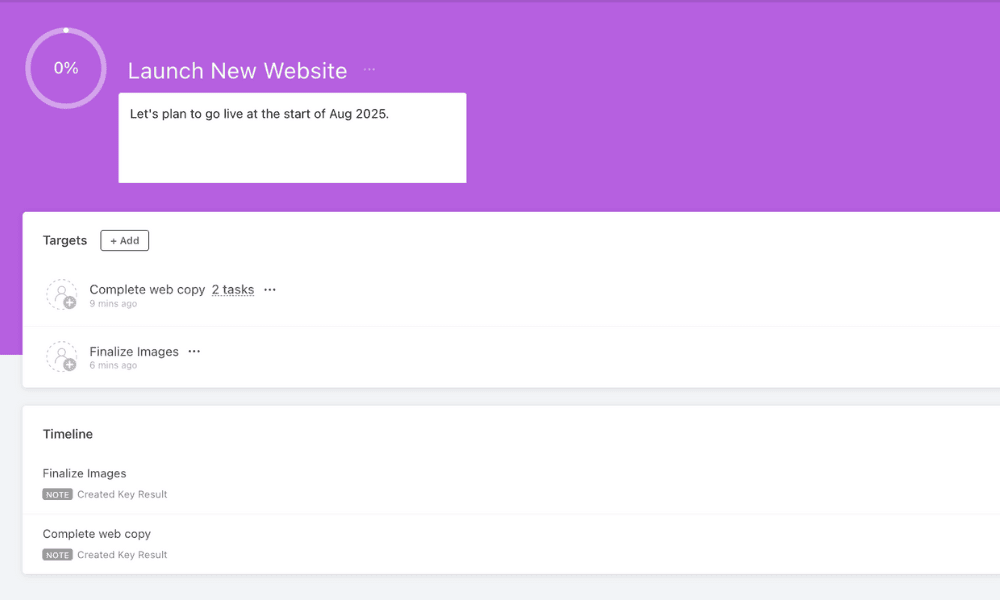1000x600 pixels.
Task: Click the + Add target button
Action: tap(125, 240)
